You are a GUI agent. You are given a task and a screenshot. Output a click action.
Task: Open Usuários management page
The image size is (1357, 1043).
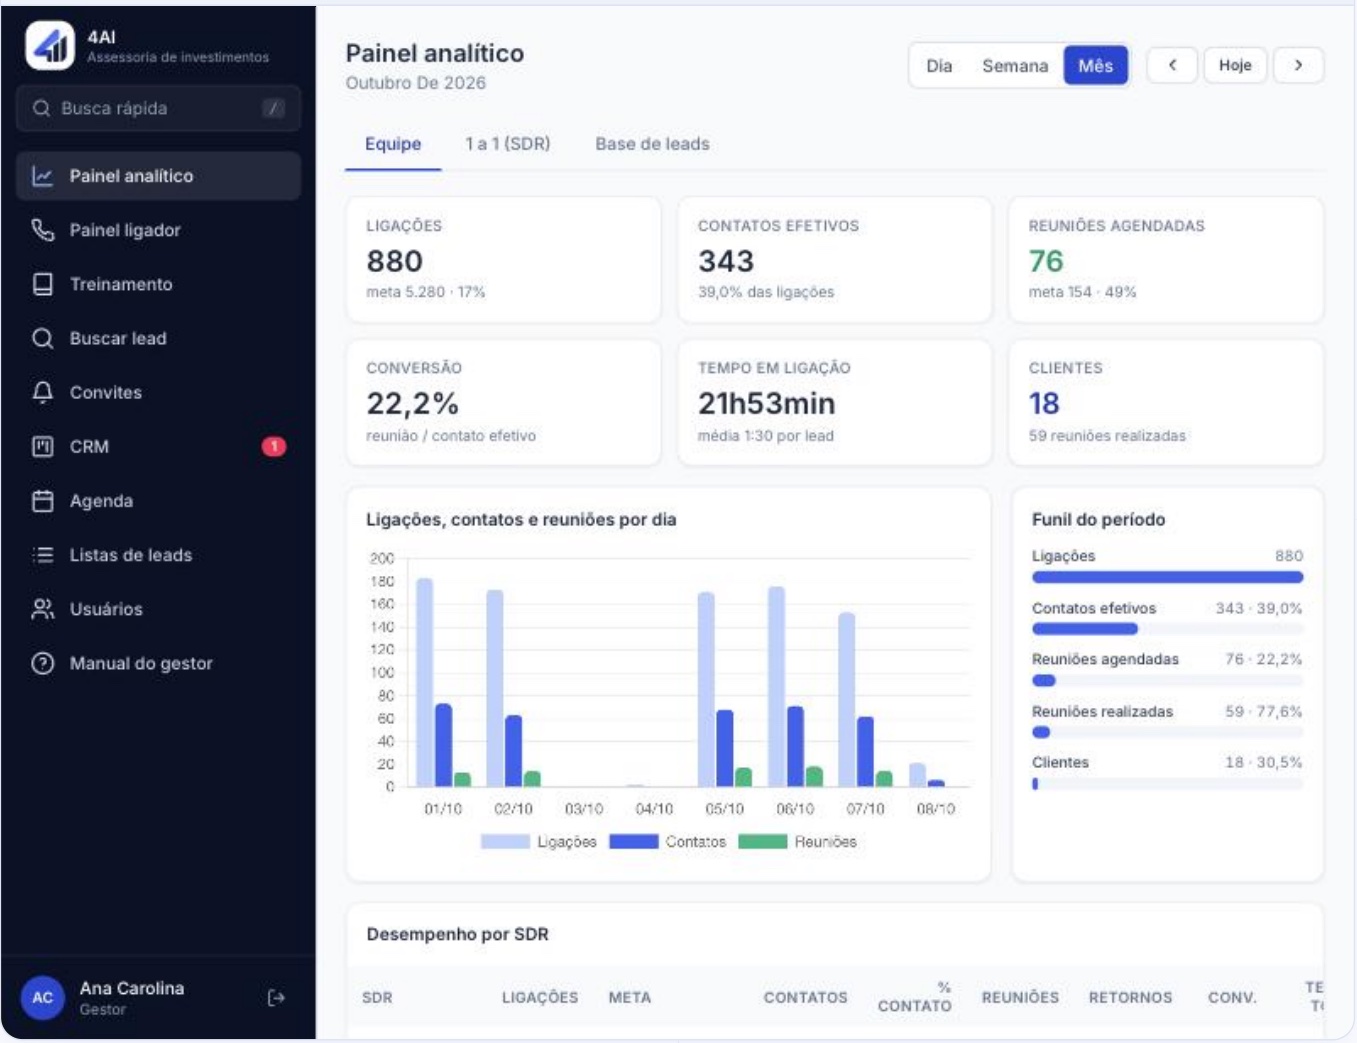(x=159, y=609)
